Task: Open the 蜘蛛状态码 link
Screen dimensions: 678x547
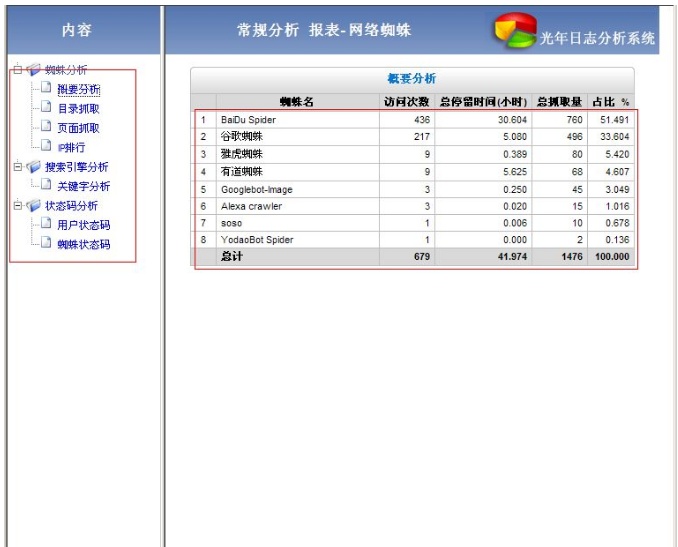Action: (83, 245)
